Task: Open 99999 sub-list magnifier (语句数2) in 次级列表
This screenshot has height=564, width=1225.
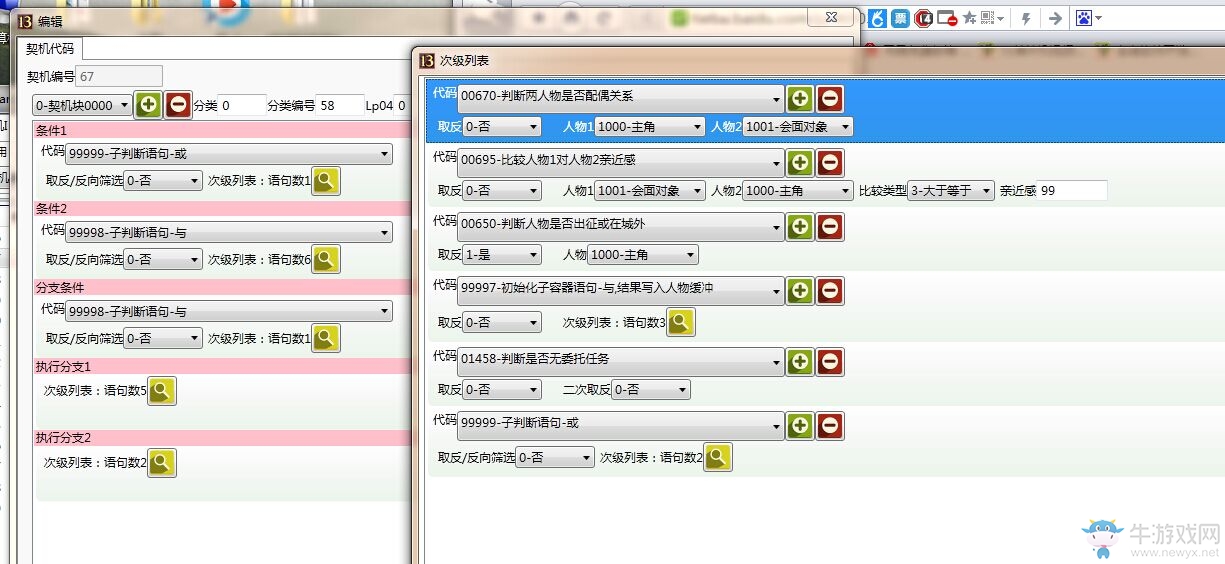Action: [x=718, y=457]
